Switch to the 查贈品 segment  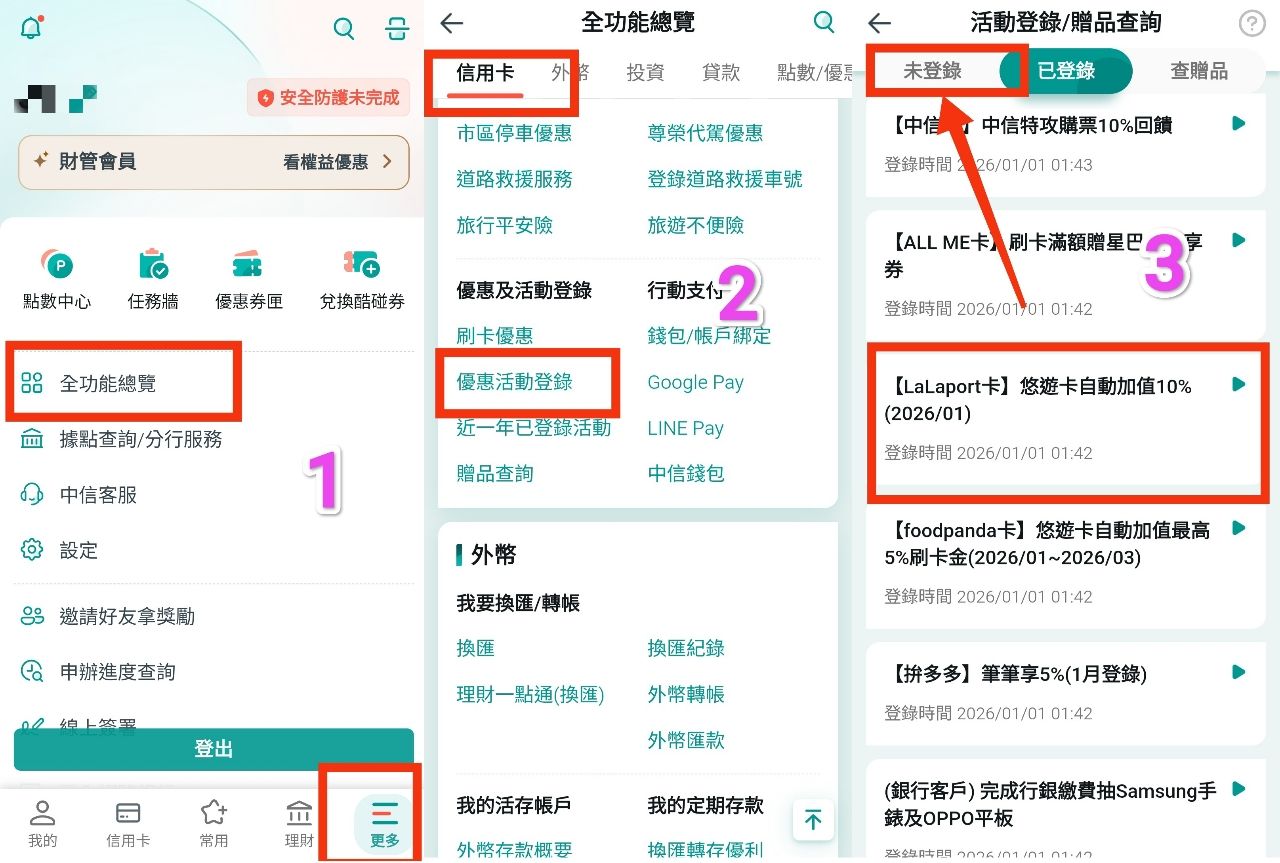click(1198, 71)
